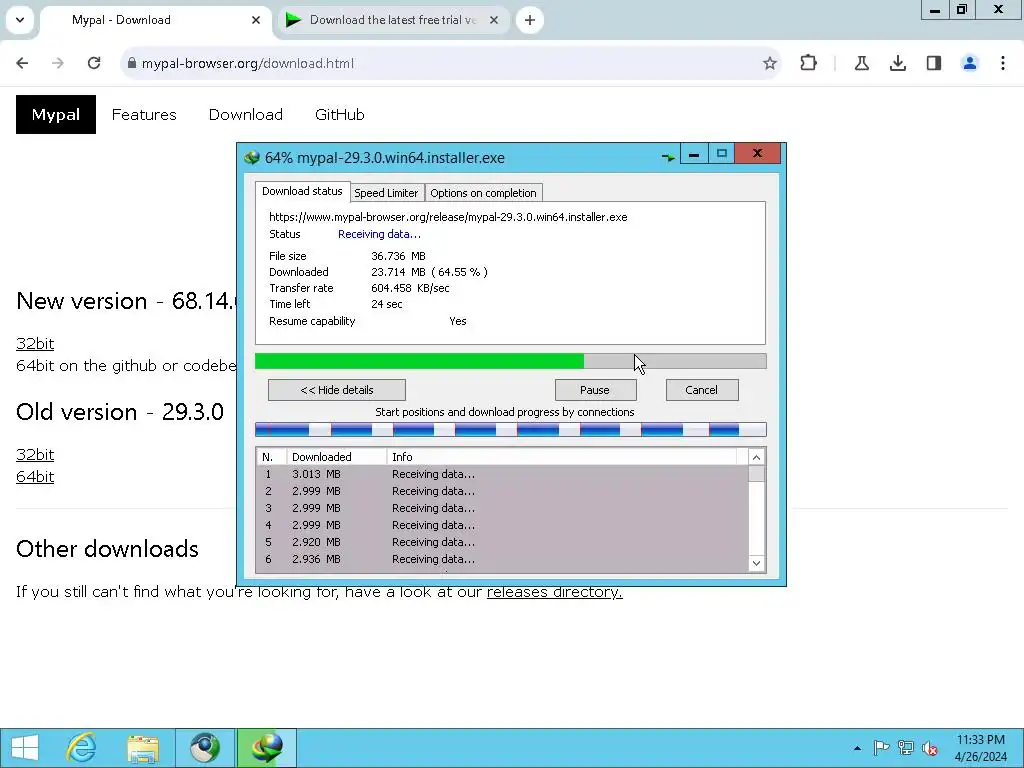Click the Action Center flag tray icon
The image size is (1024, 768).
tap(881, 748)
